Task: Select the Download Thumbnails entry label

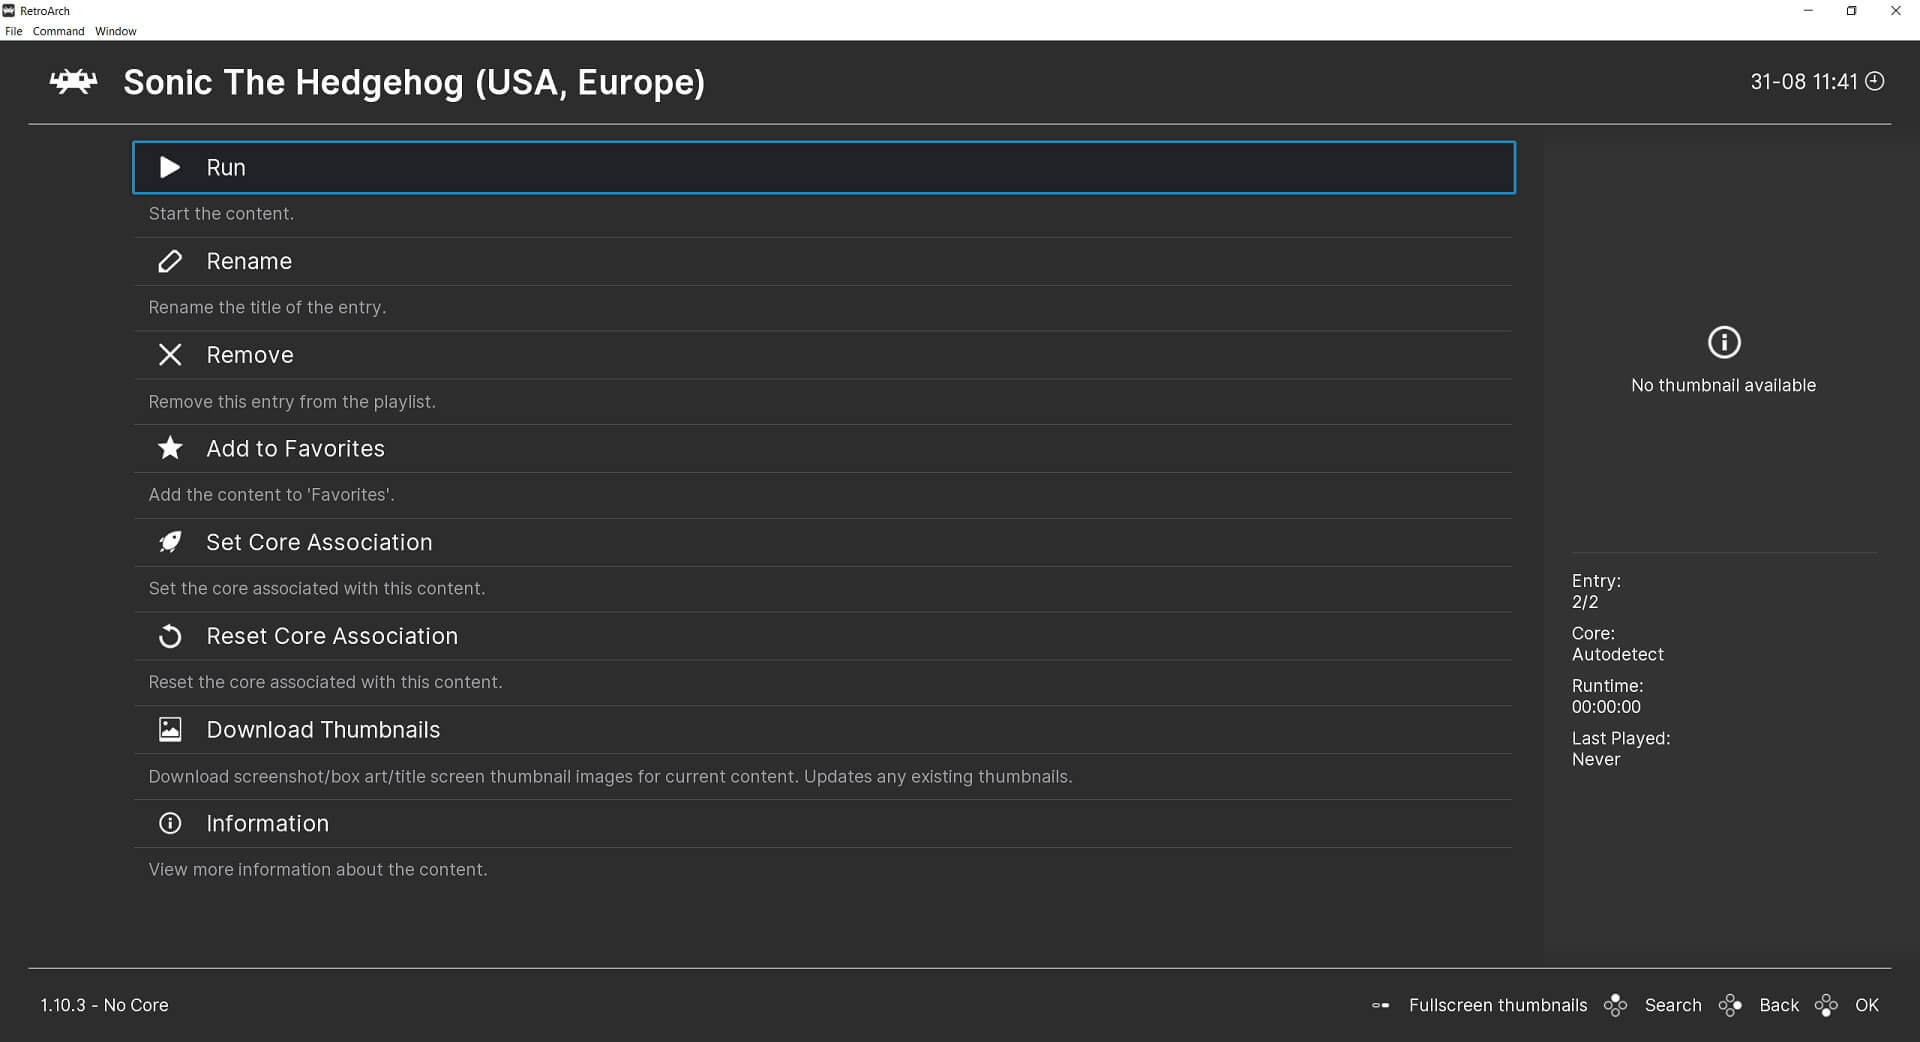Action: (x=323, y=730)
